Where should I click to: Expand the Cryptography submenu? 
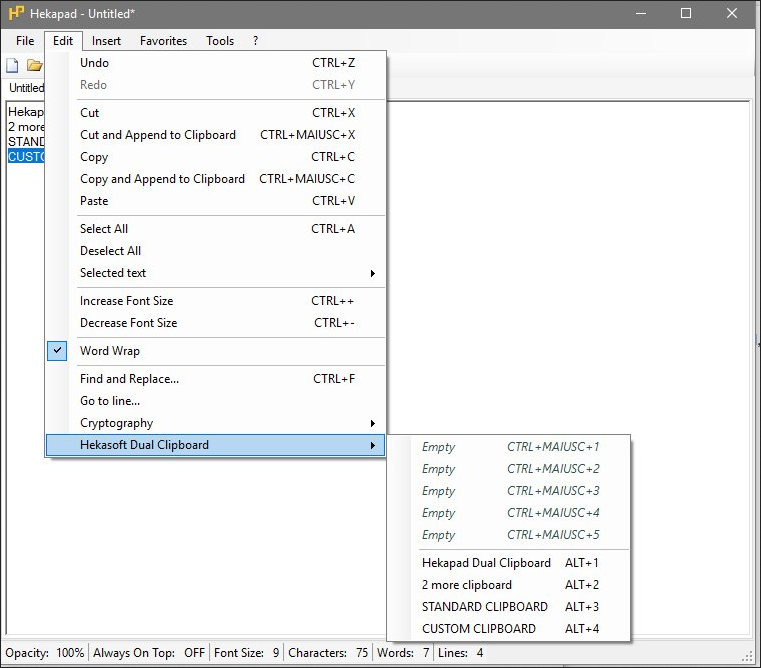[215, 423]
